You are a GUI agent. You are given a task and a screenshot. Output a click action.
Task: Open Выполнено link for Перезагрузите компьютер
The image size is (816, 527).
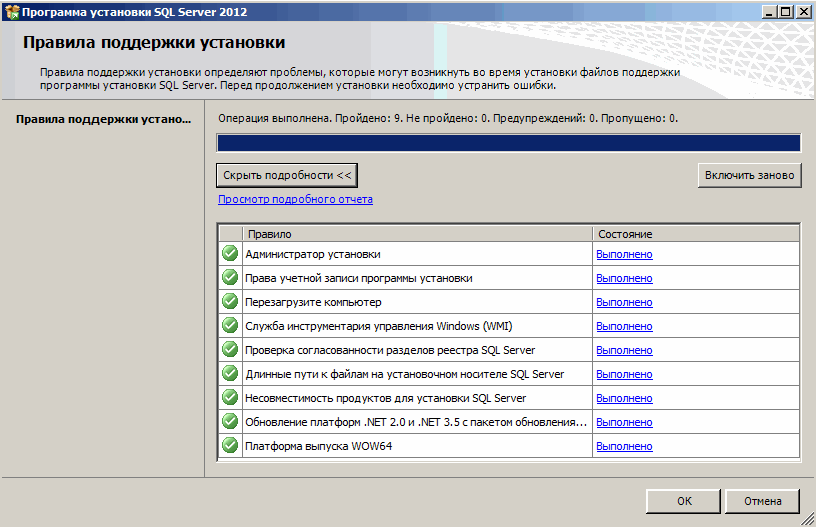624,302
